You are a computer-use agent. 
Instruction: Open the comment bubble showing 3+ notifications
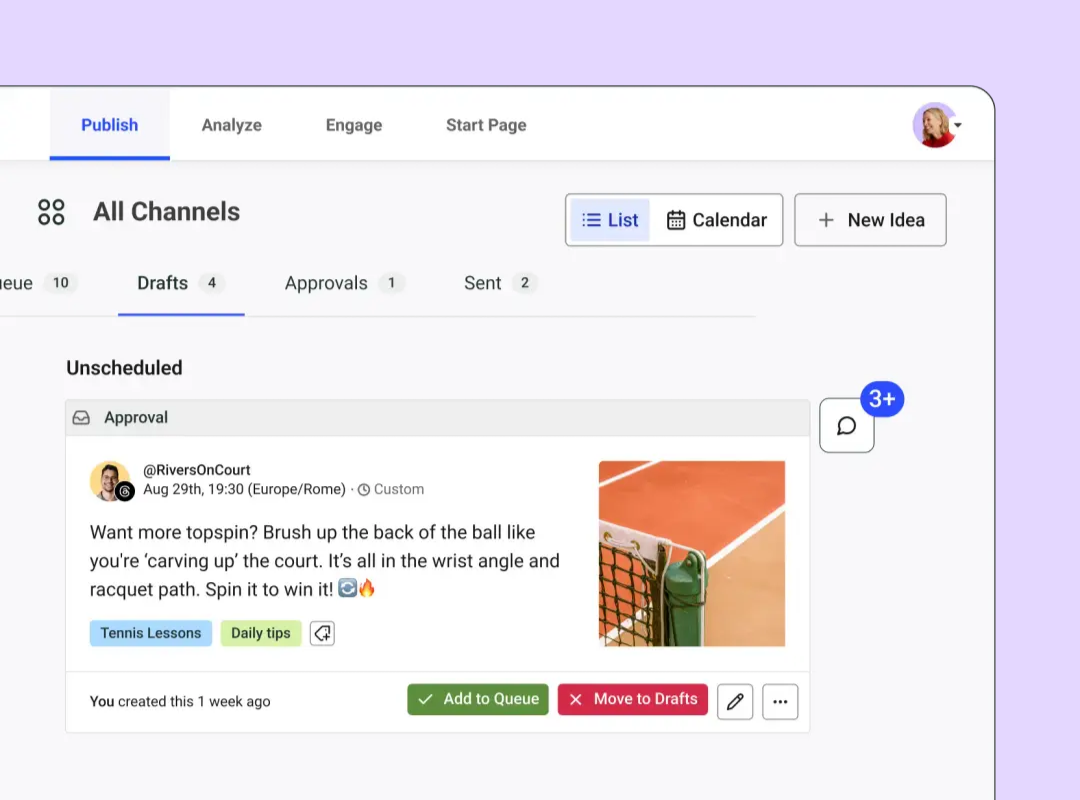pyautogui.click(x=846, y=425)
